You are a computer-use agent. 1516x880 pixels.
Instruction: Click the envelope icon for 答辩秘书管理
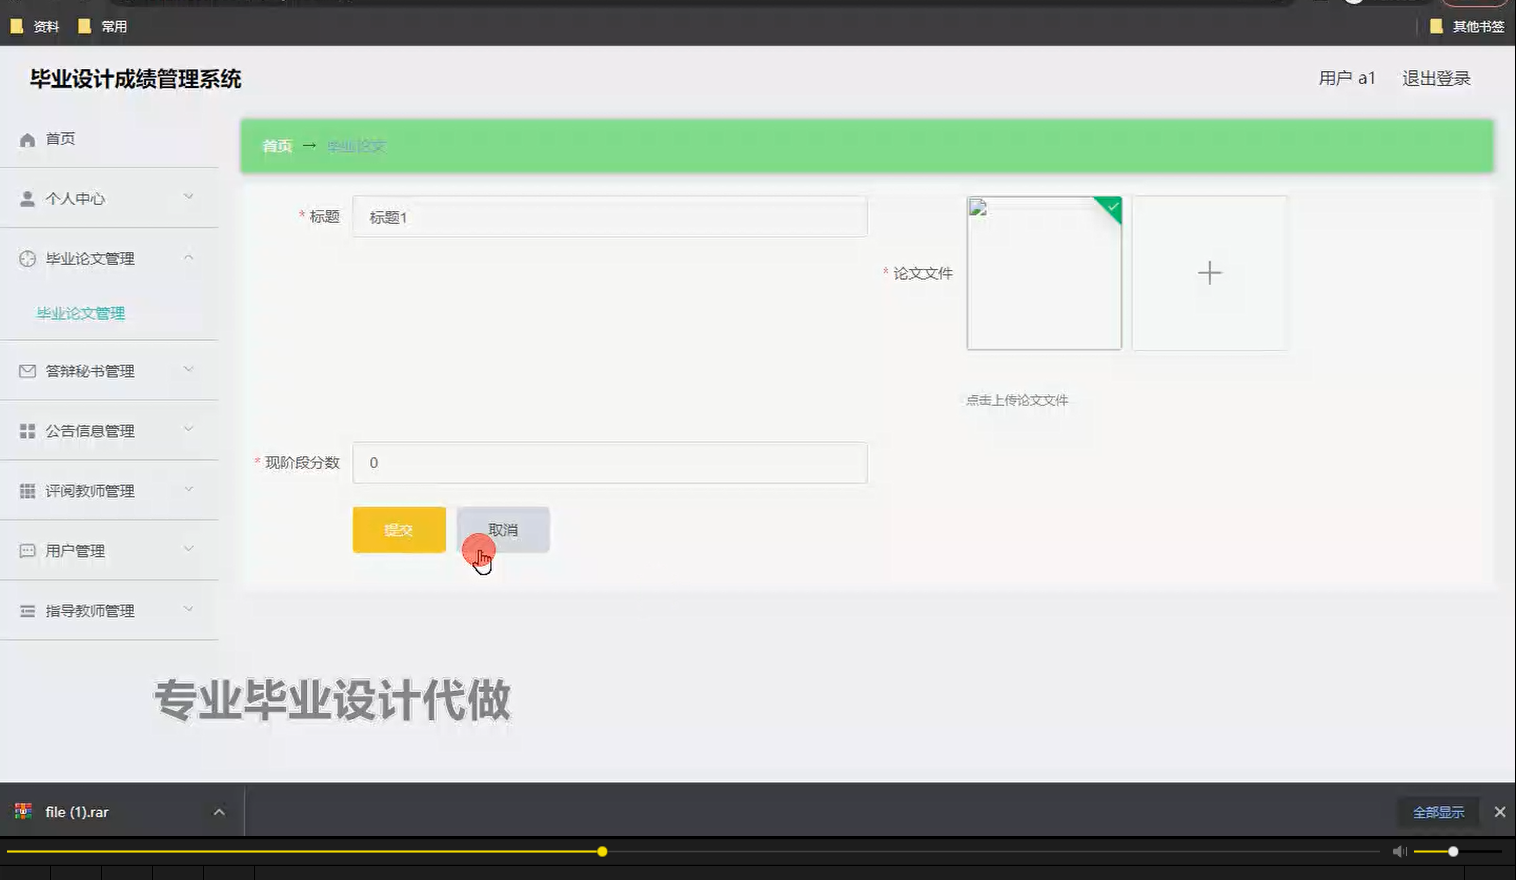tap(27, 370)
